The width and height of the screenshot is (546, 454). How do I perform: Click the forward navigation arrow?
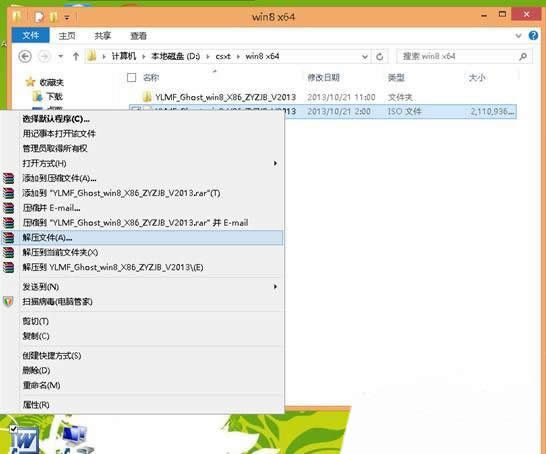pyautogui.click(x=44, y=56)
